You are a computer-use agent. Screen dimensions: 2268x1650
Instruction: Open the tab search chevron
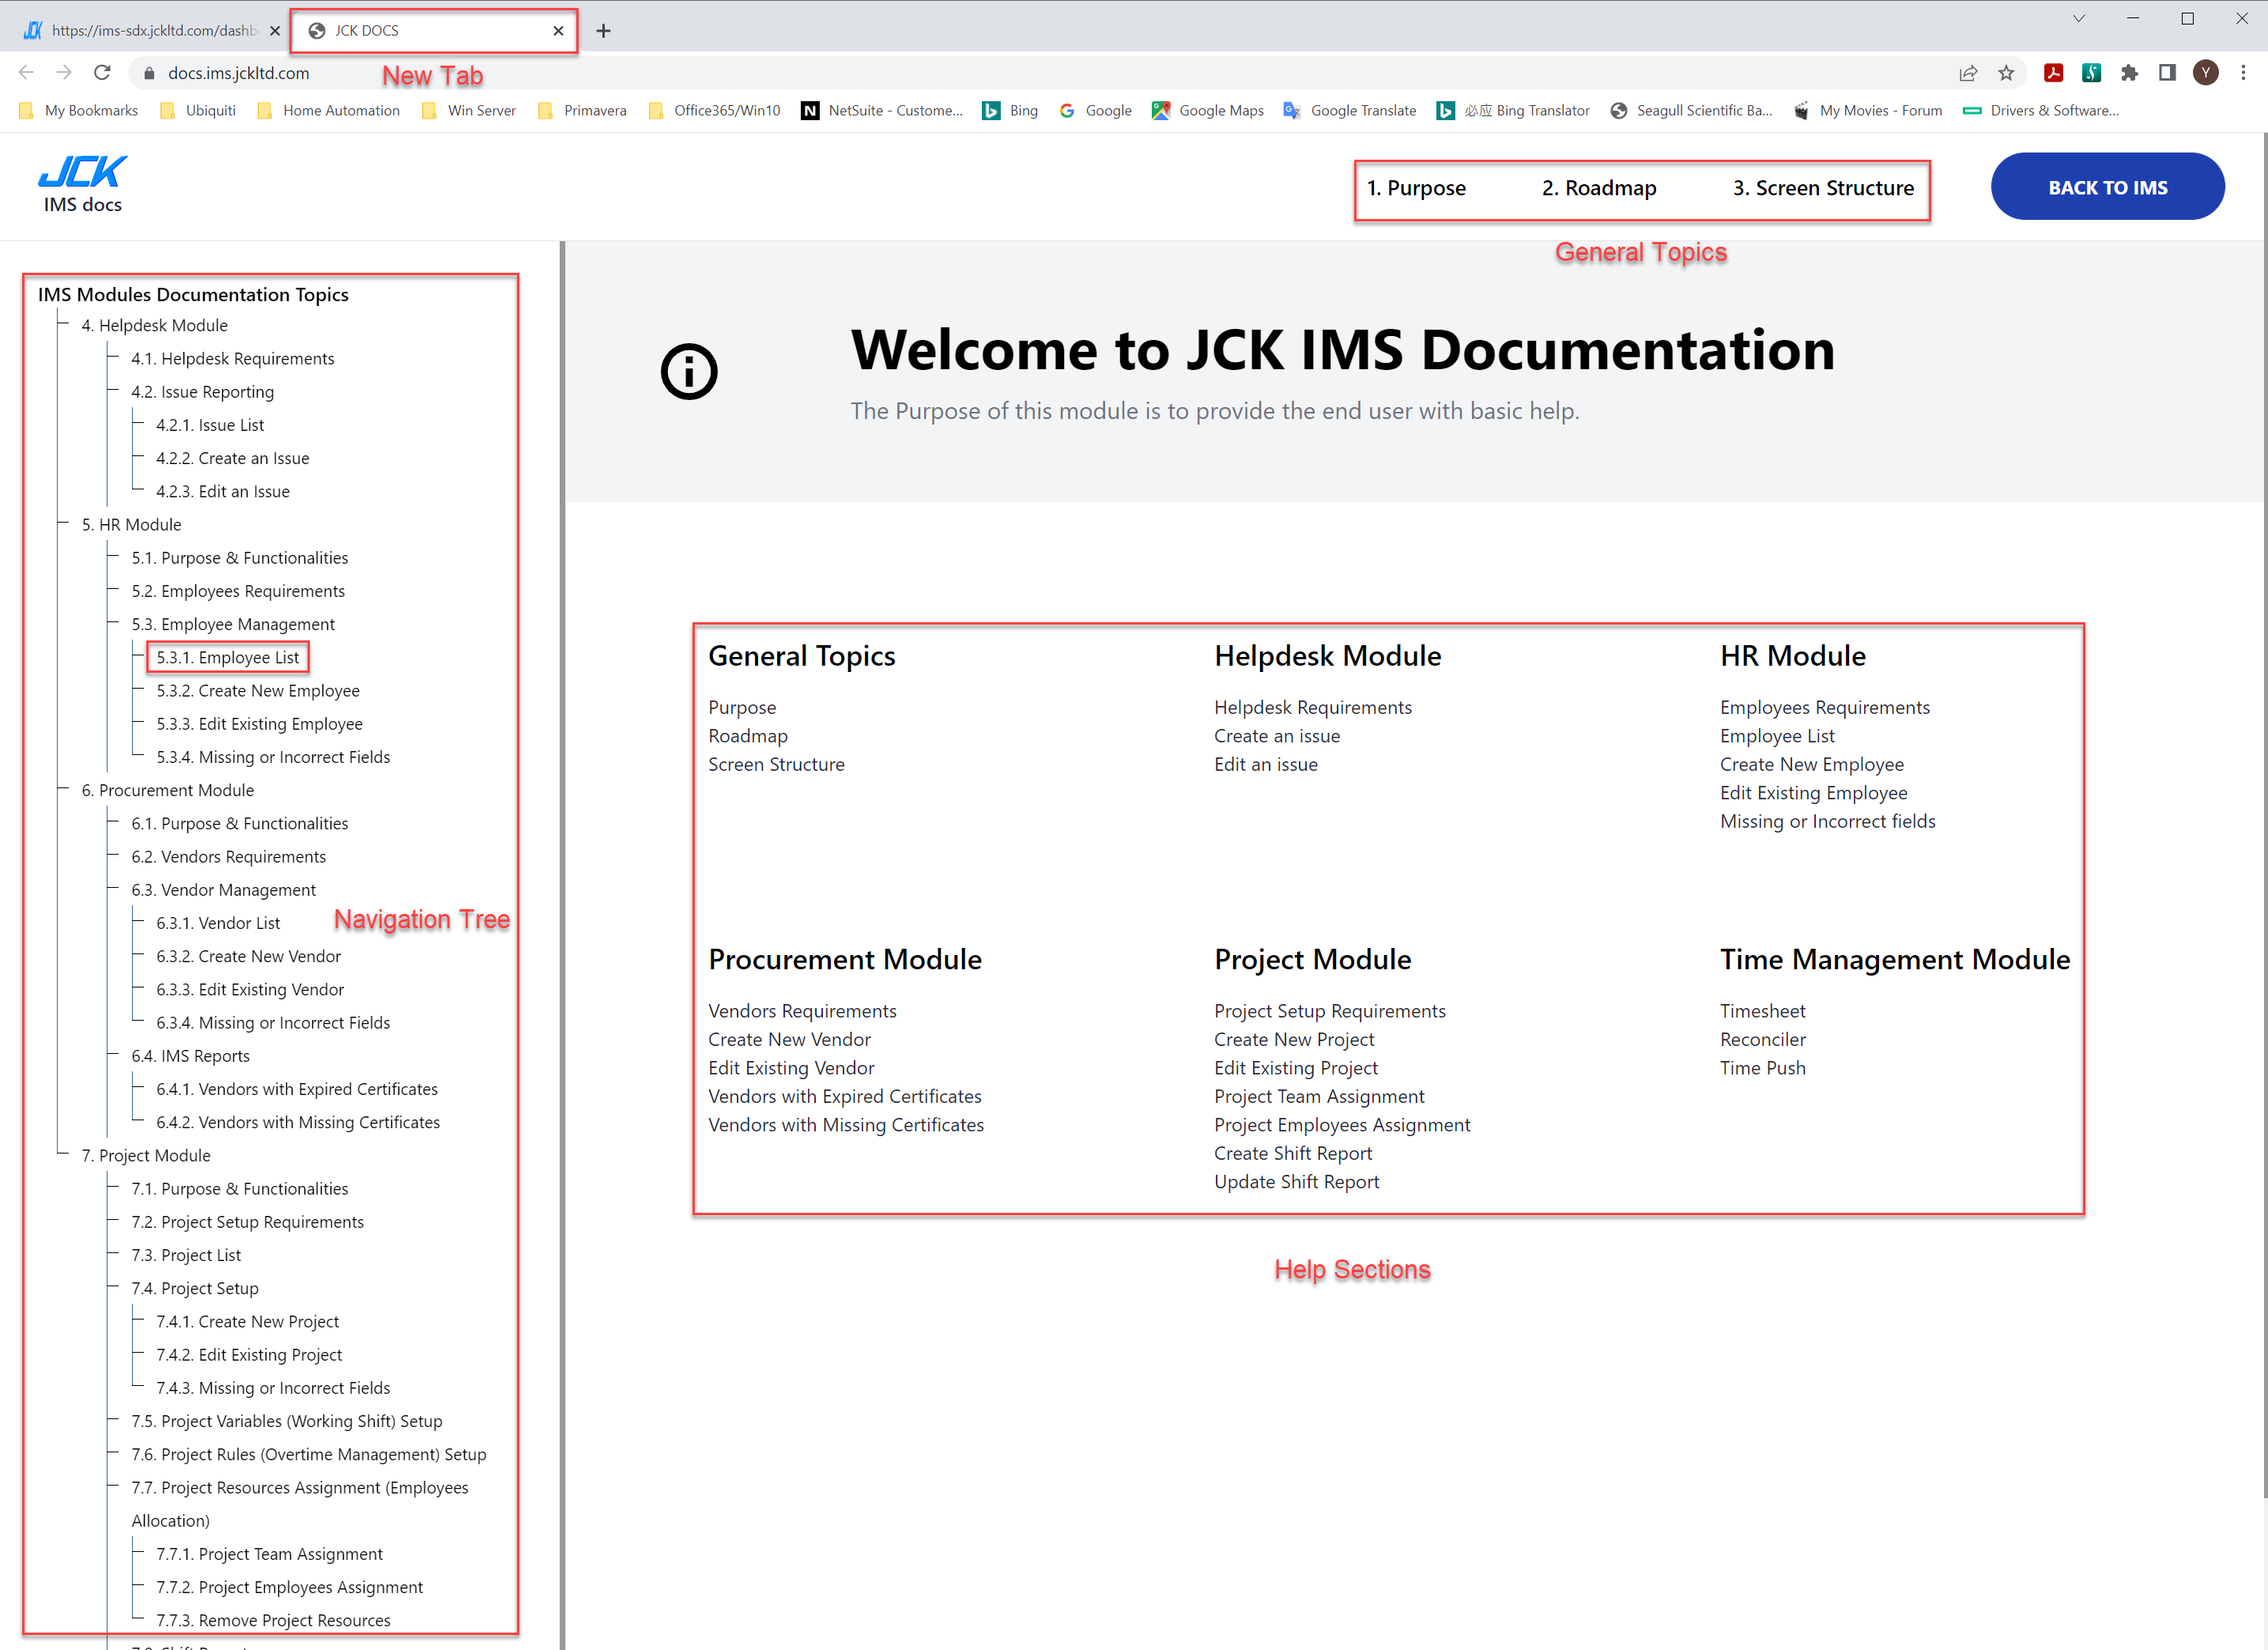click(2079, 19)
